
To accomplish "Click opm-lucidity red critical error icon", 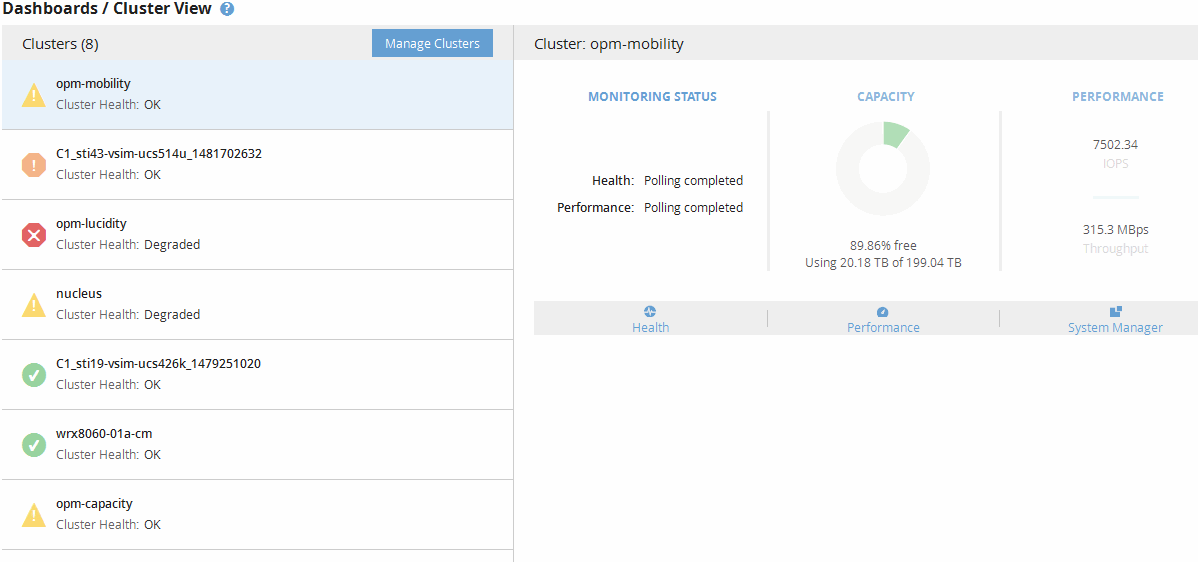I will pos(34,235).
